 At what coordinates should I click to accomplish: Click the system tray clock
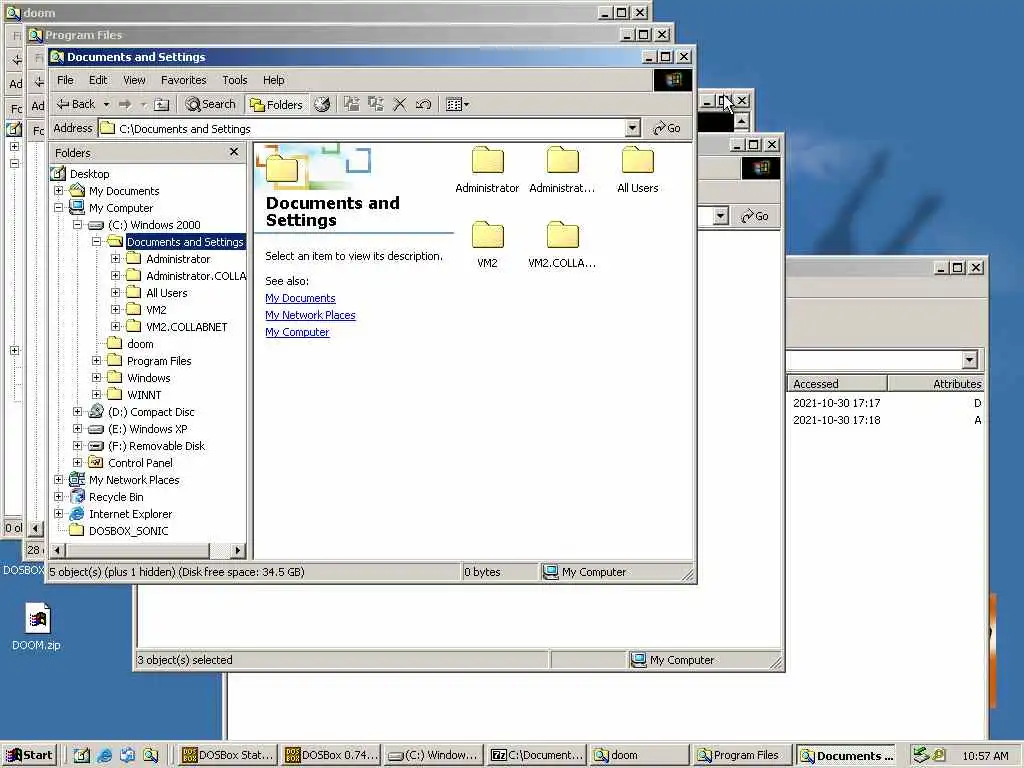click(x=985, y=756)
